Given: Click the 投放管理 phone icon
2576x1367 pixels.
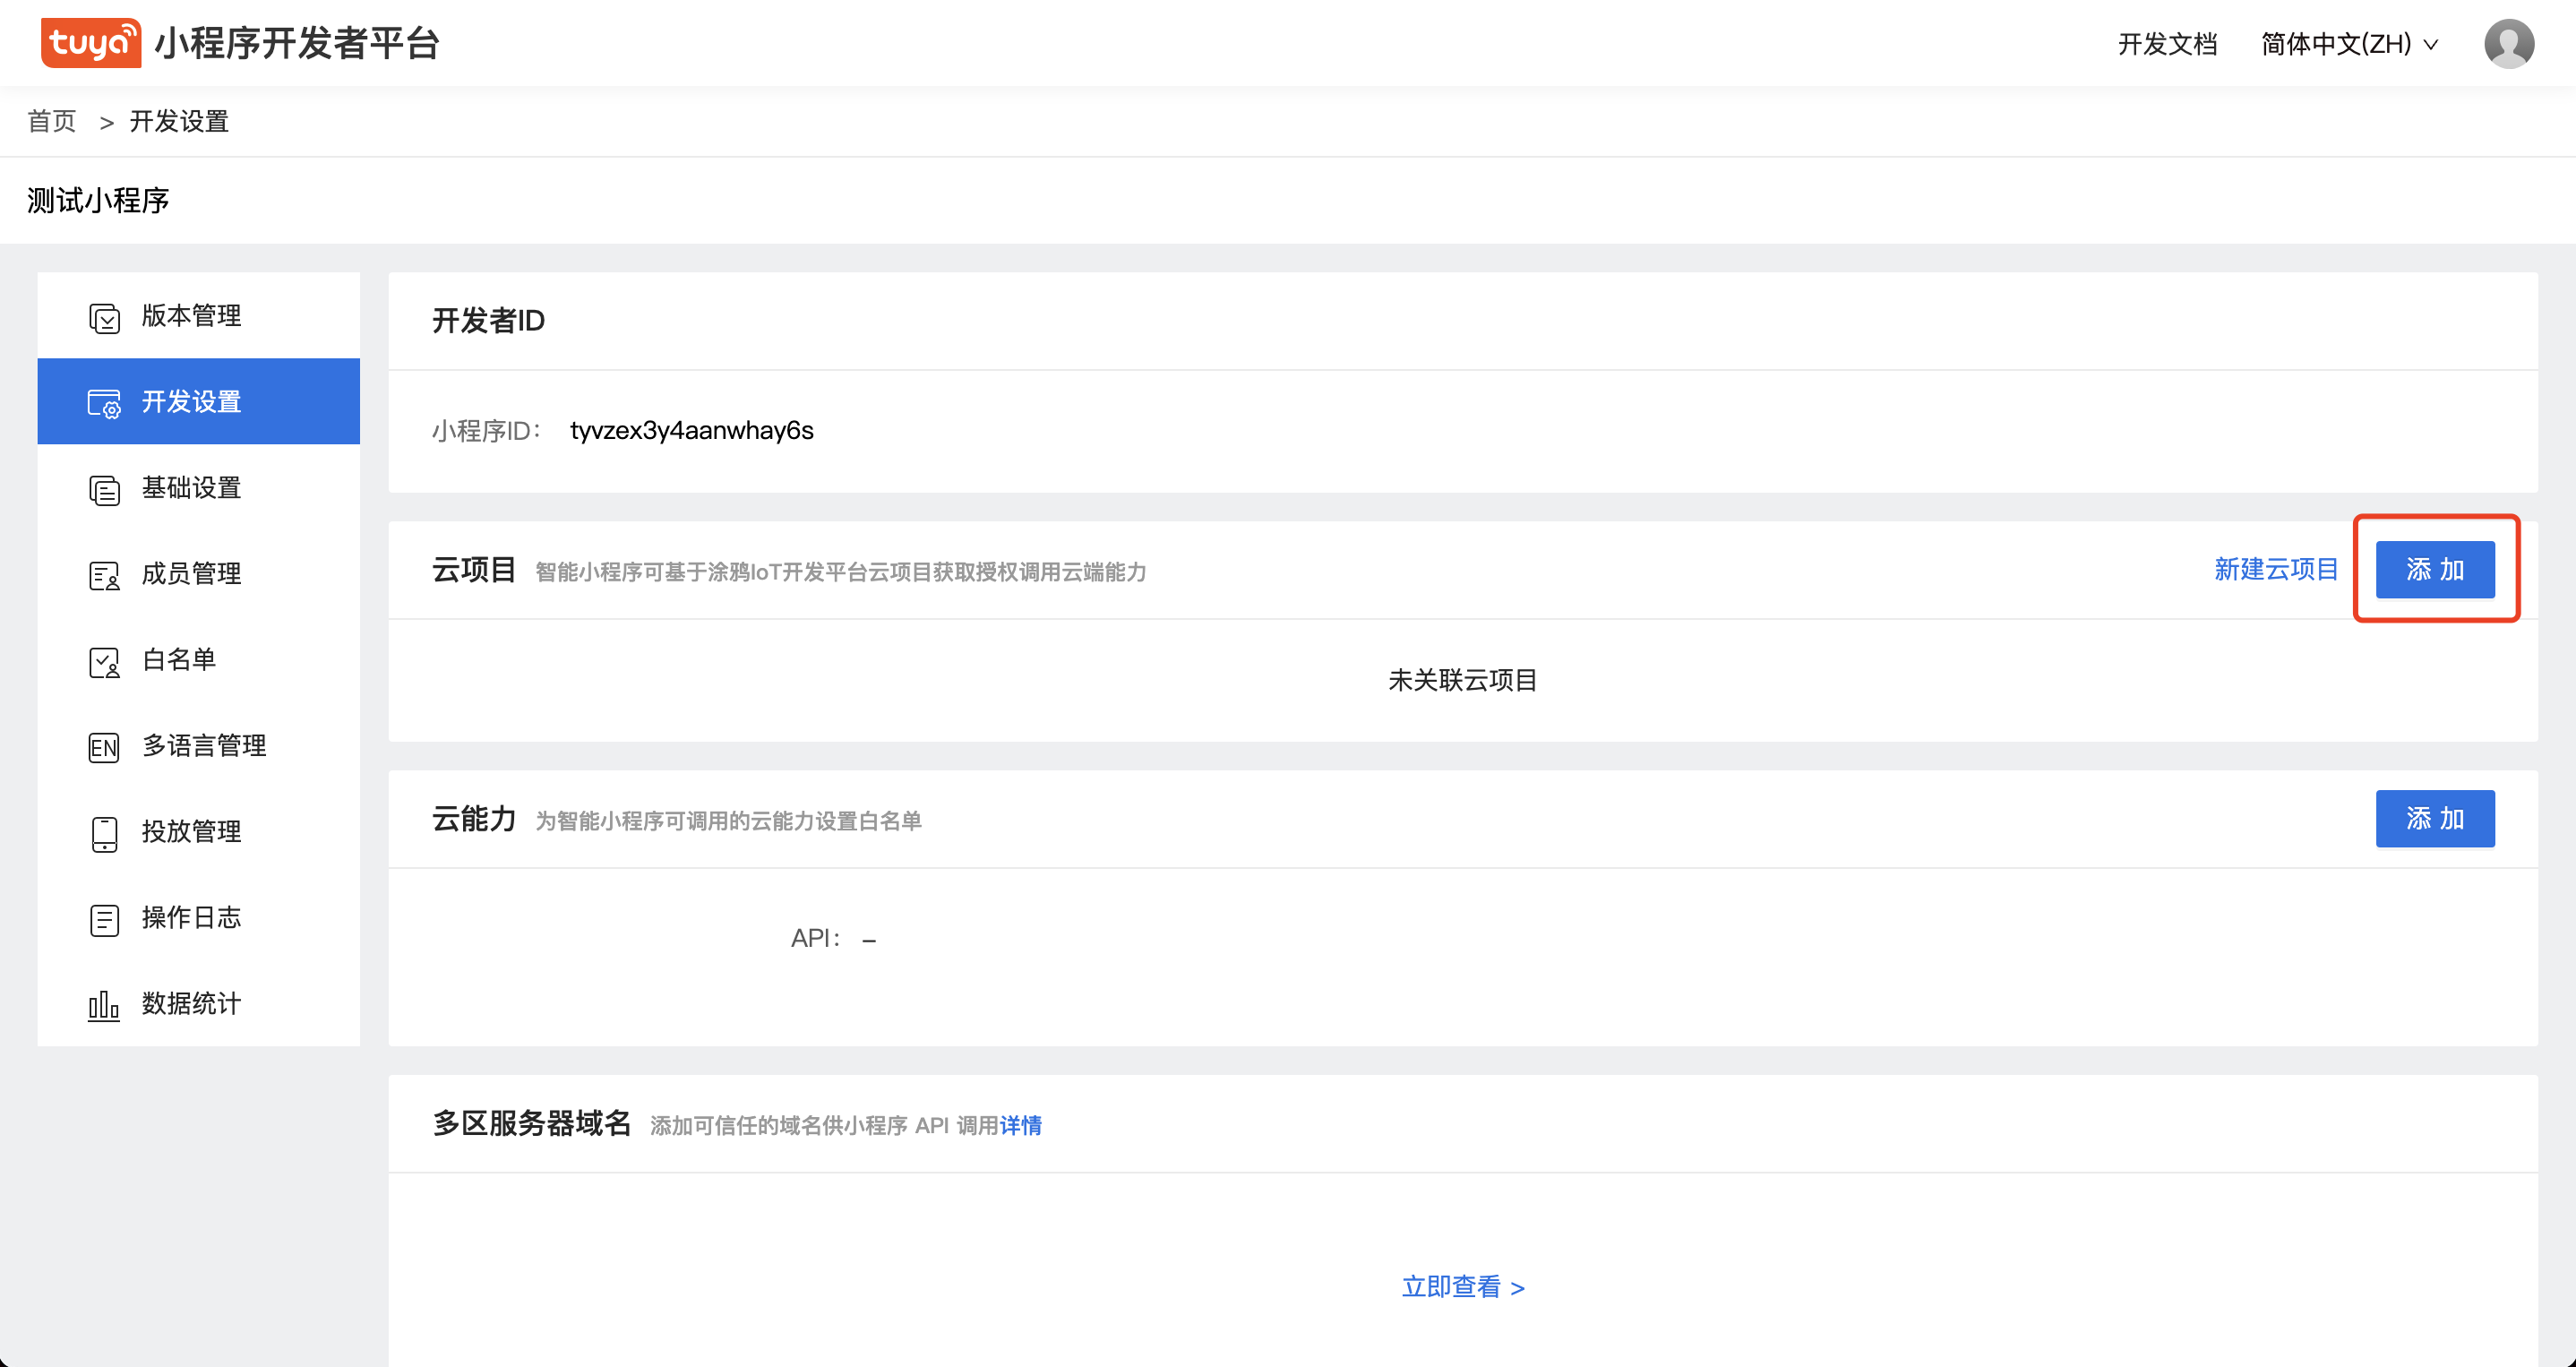Looking at the screenshot, I should [x=104, y=833].
